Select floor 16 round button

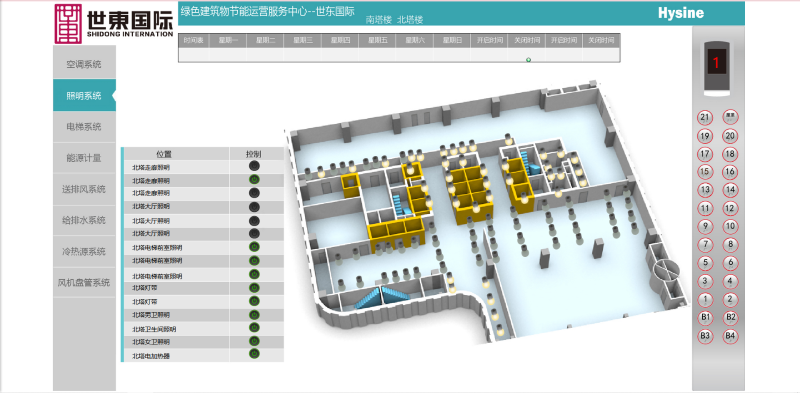(x=731, y=172)
